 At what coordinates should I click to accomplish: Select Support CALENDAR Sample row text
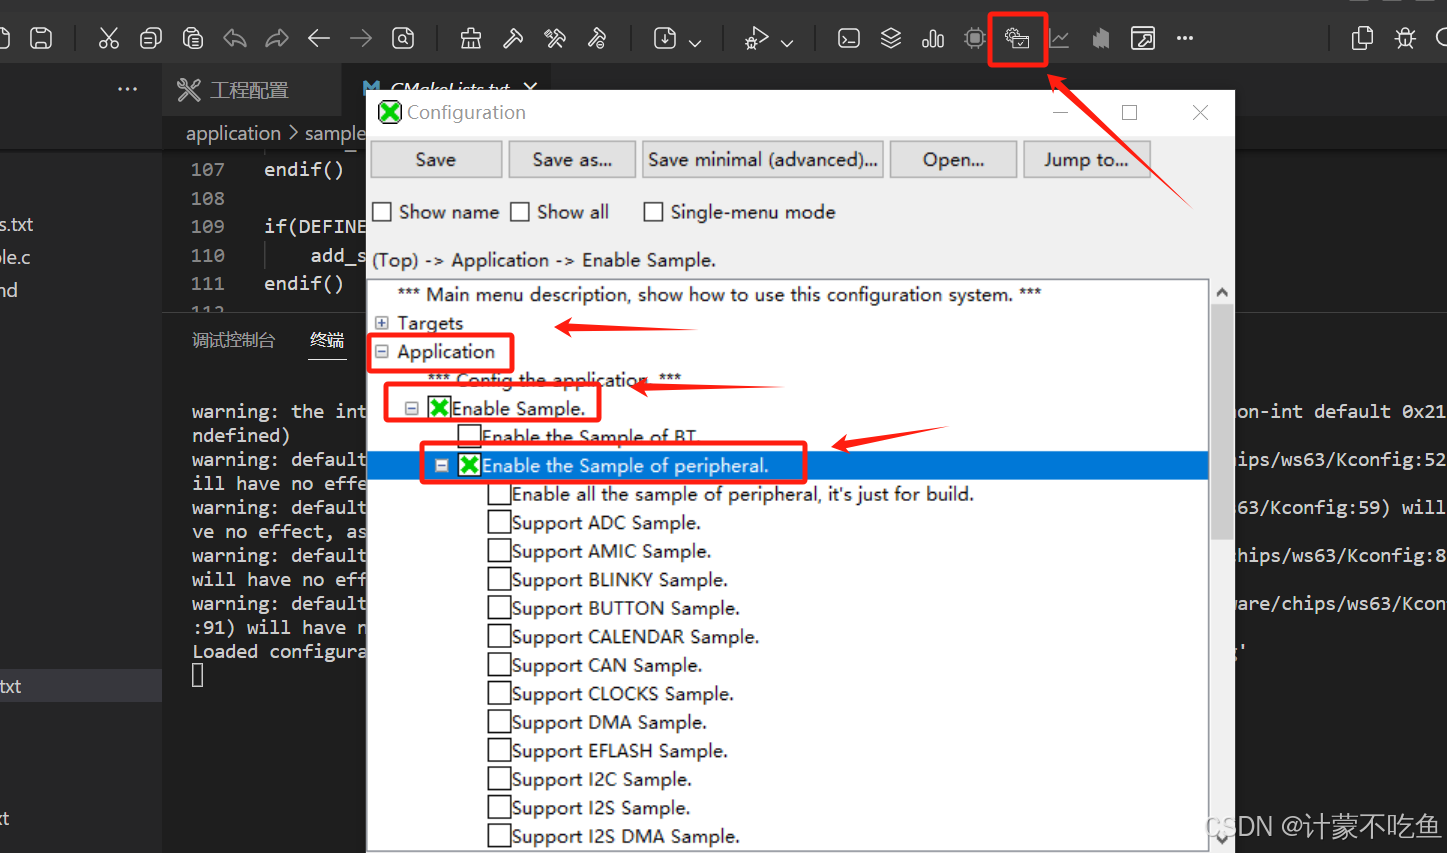coord(635,637)
